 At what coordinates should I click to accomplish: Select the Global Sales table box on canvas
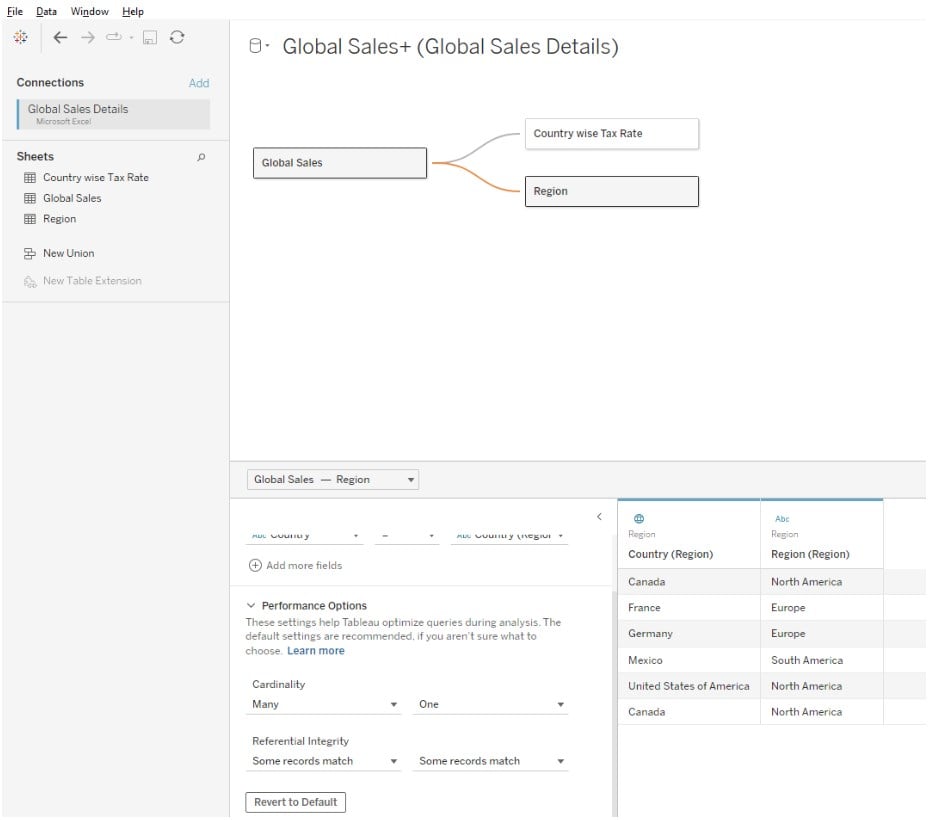click(x=341, y=164)
